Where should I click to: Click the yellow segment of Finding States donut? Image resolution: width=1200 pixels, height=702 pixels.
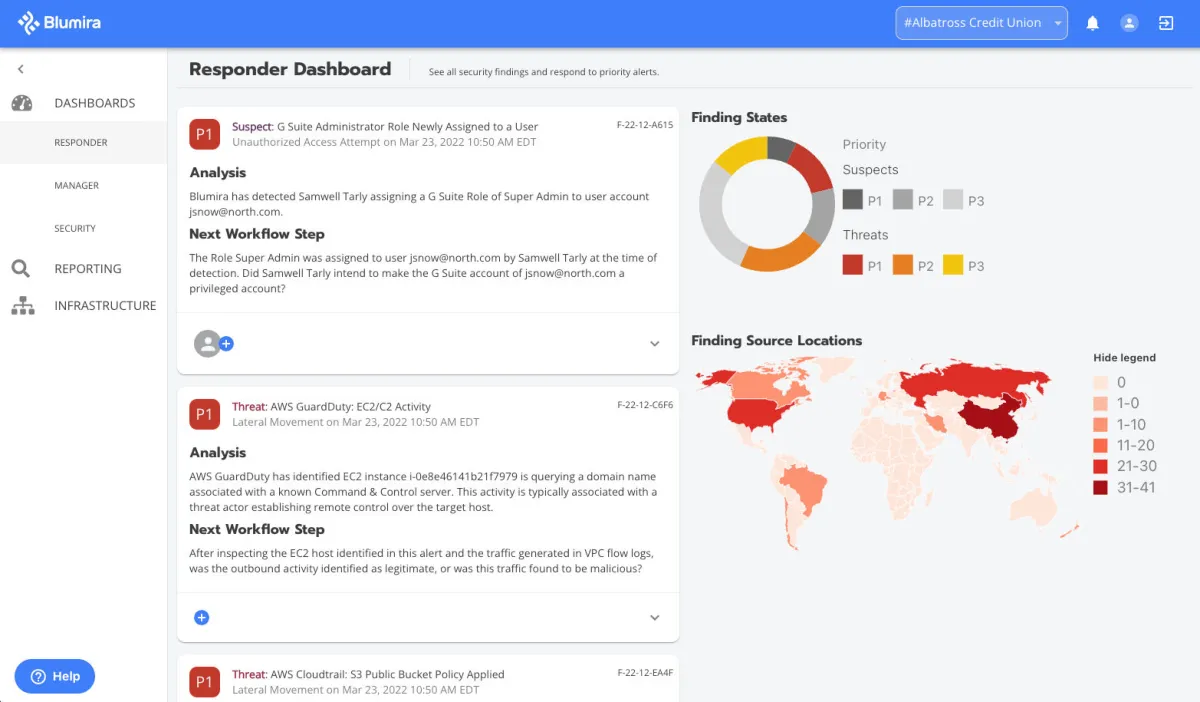tap(742, 153)
